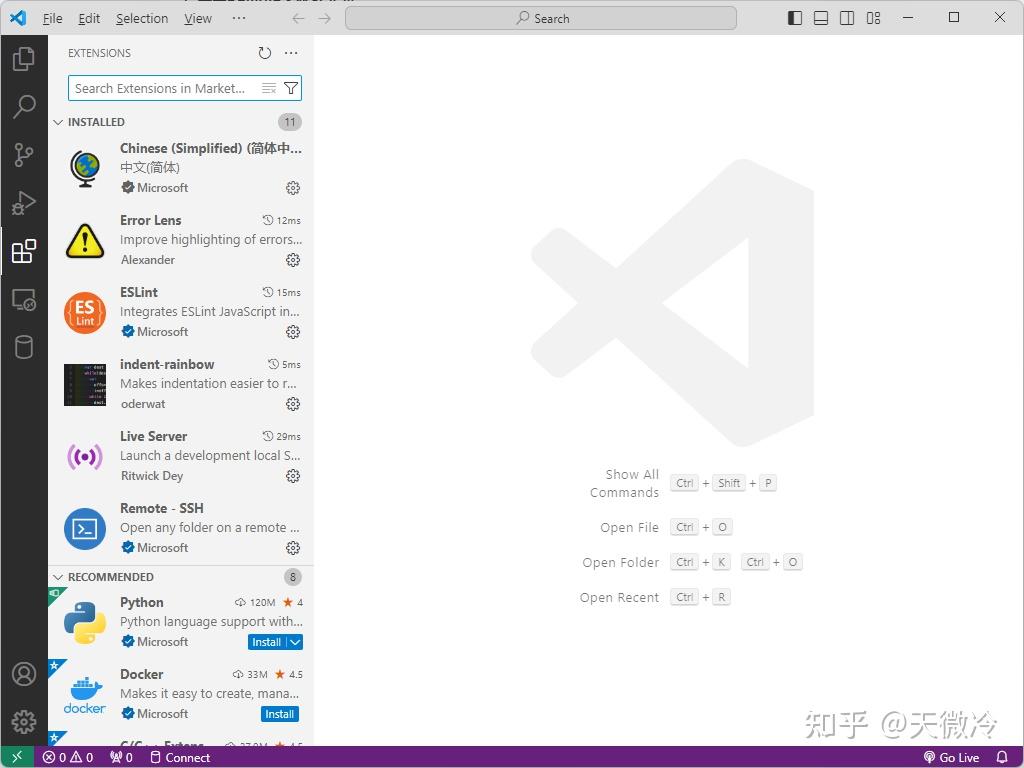Click Connect in the status bar
This screenshot has height=768, width=1024.
pyautogui.click(x=180, y=757)
